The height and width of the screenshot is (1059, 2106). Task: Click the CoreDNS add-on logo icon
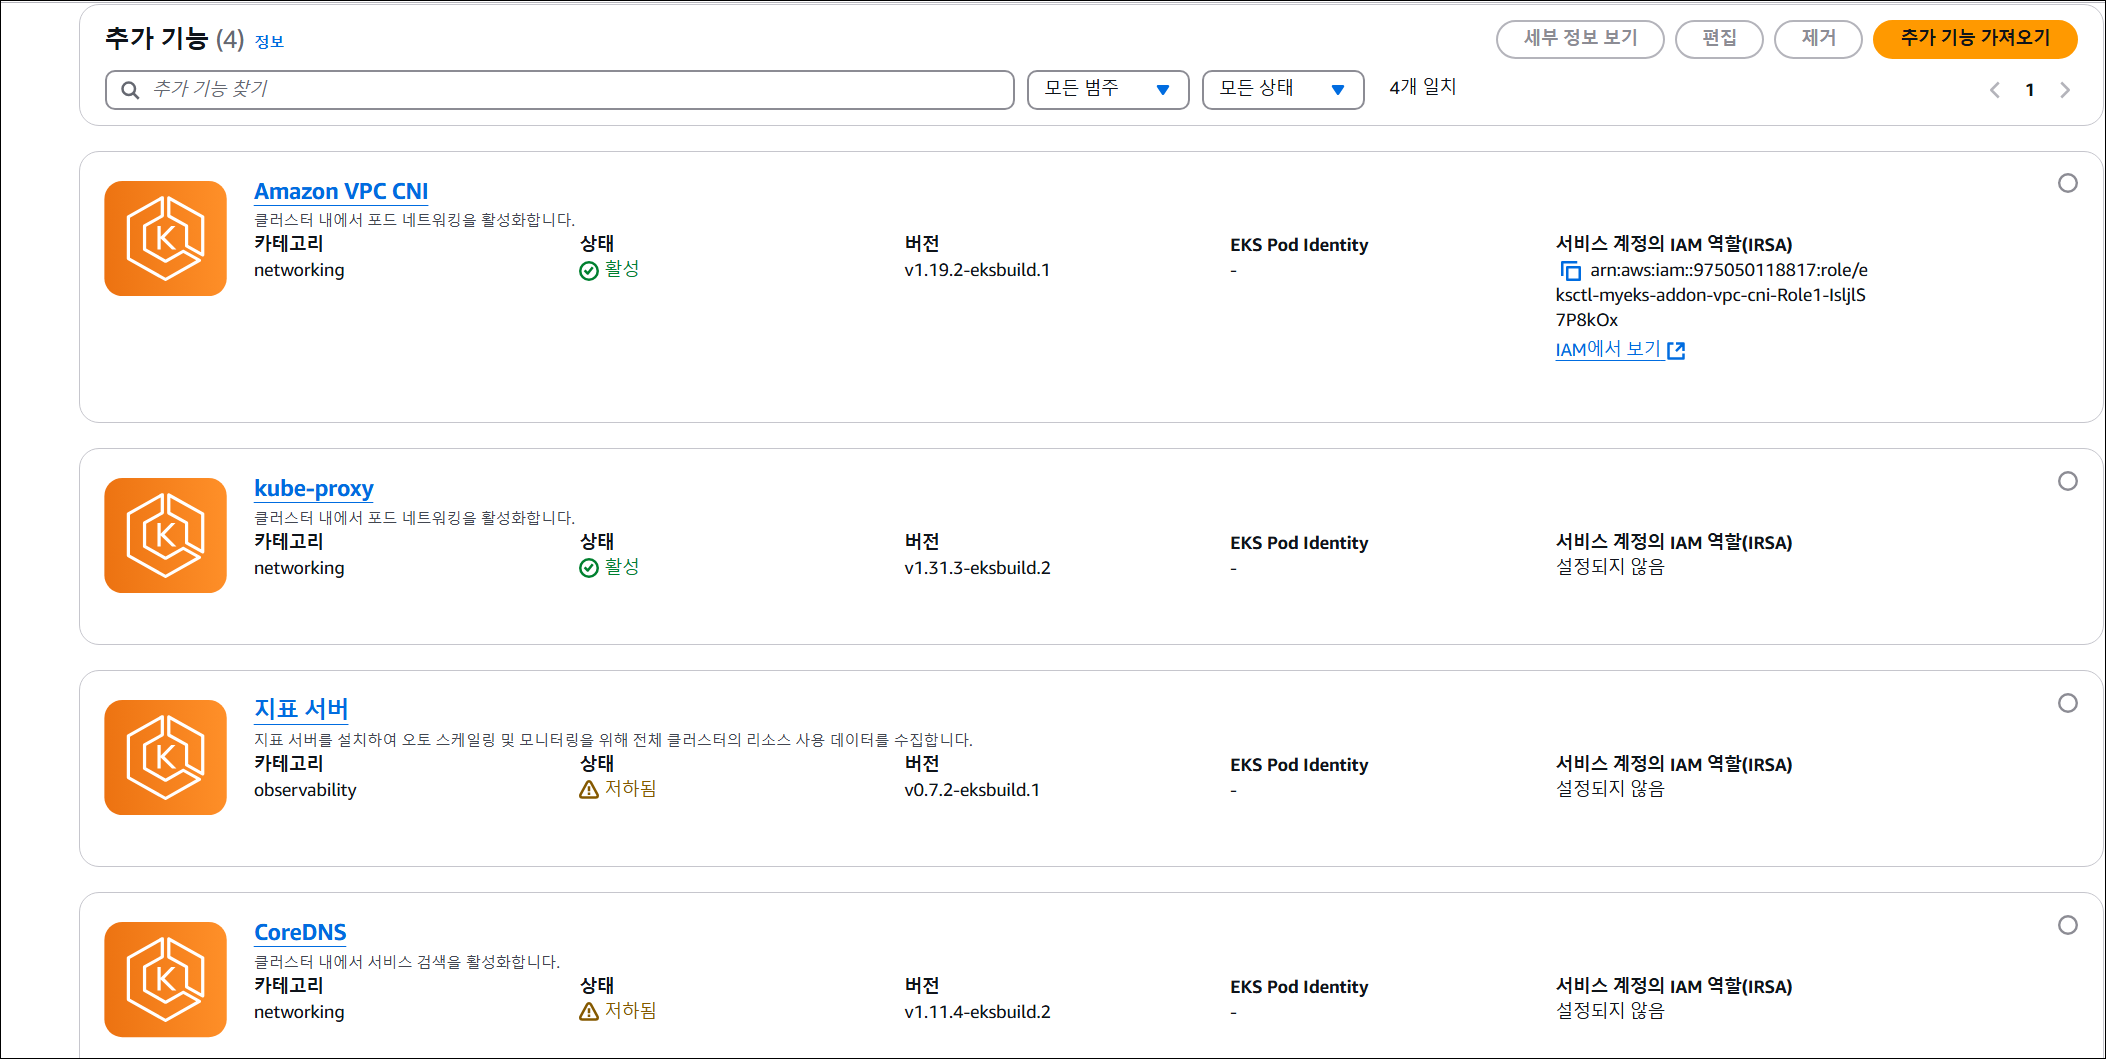(x=165, y=979)
